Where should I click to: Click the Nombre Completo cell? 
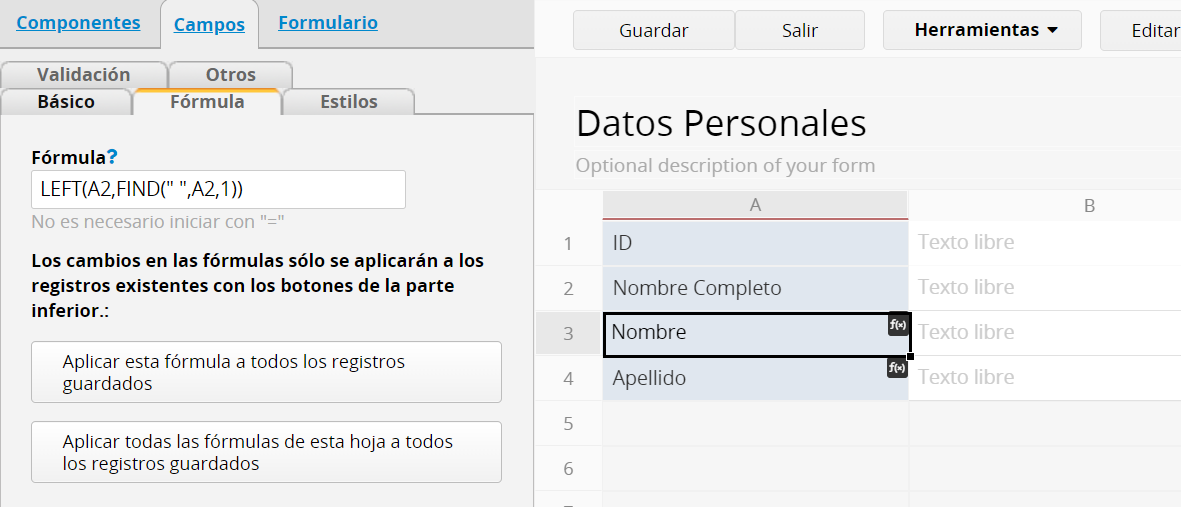[x=755, y=288]
